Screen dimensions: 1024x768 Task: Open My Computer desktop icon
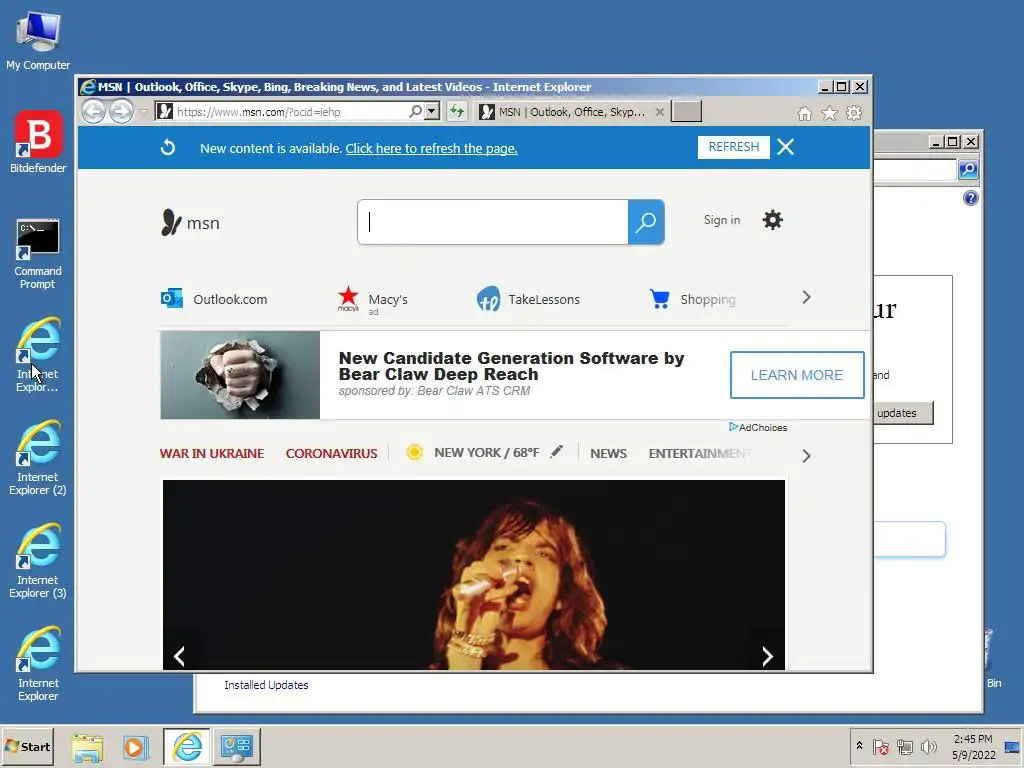[38, 41]
